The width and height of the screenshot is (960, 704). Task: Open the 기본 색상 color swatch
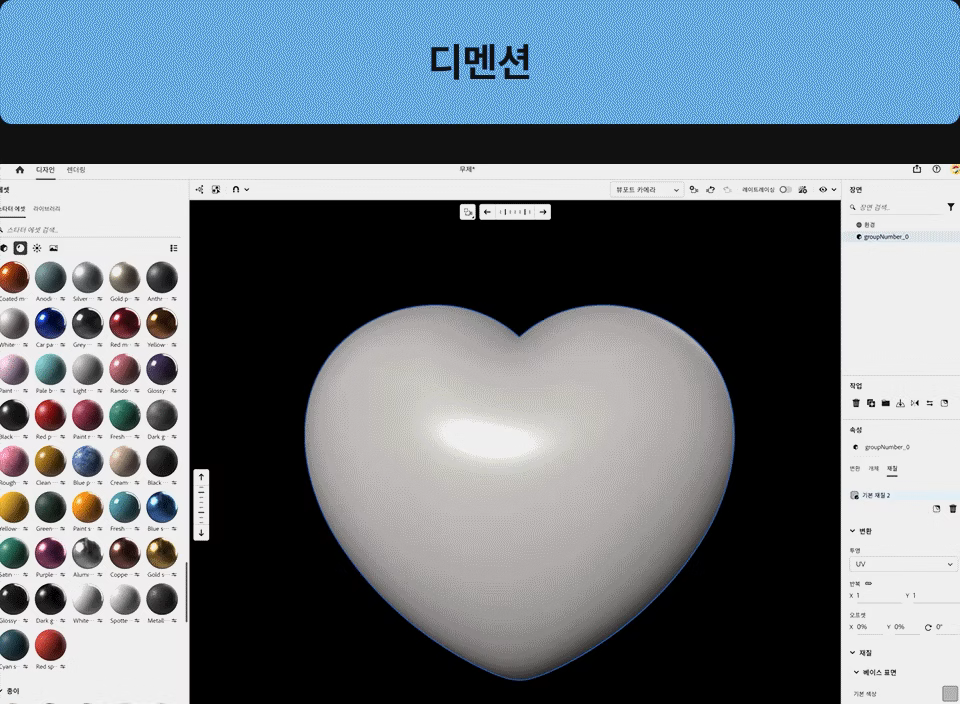950,694
